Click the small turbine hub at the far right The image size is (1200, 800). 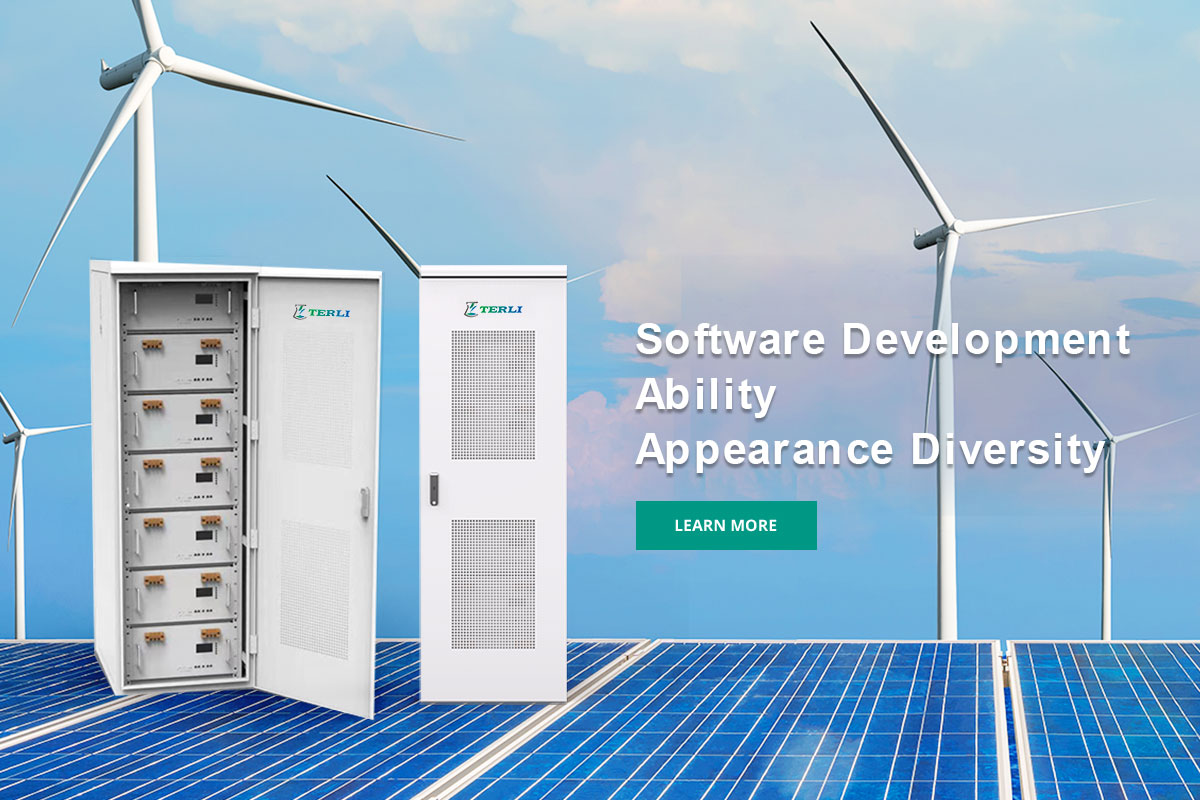point(1106,439)
